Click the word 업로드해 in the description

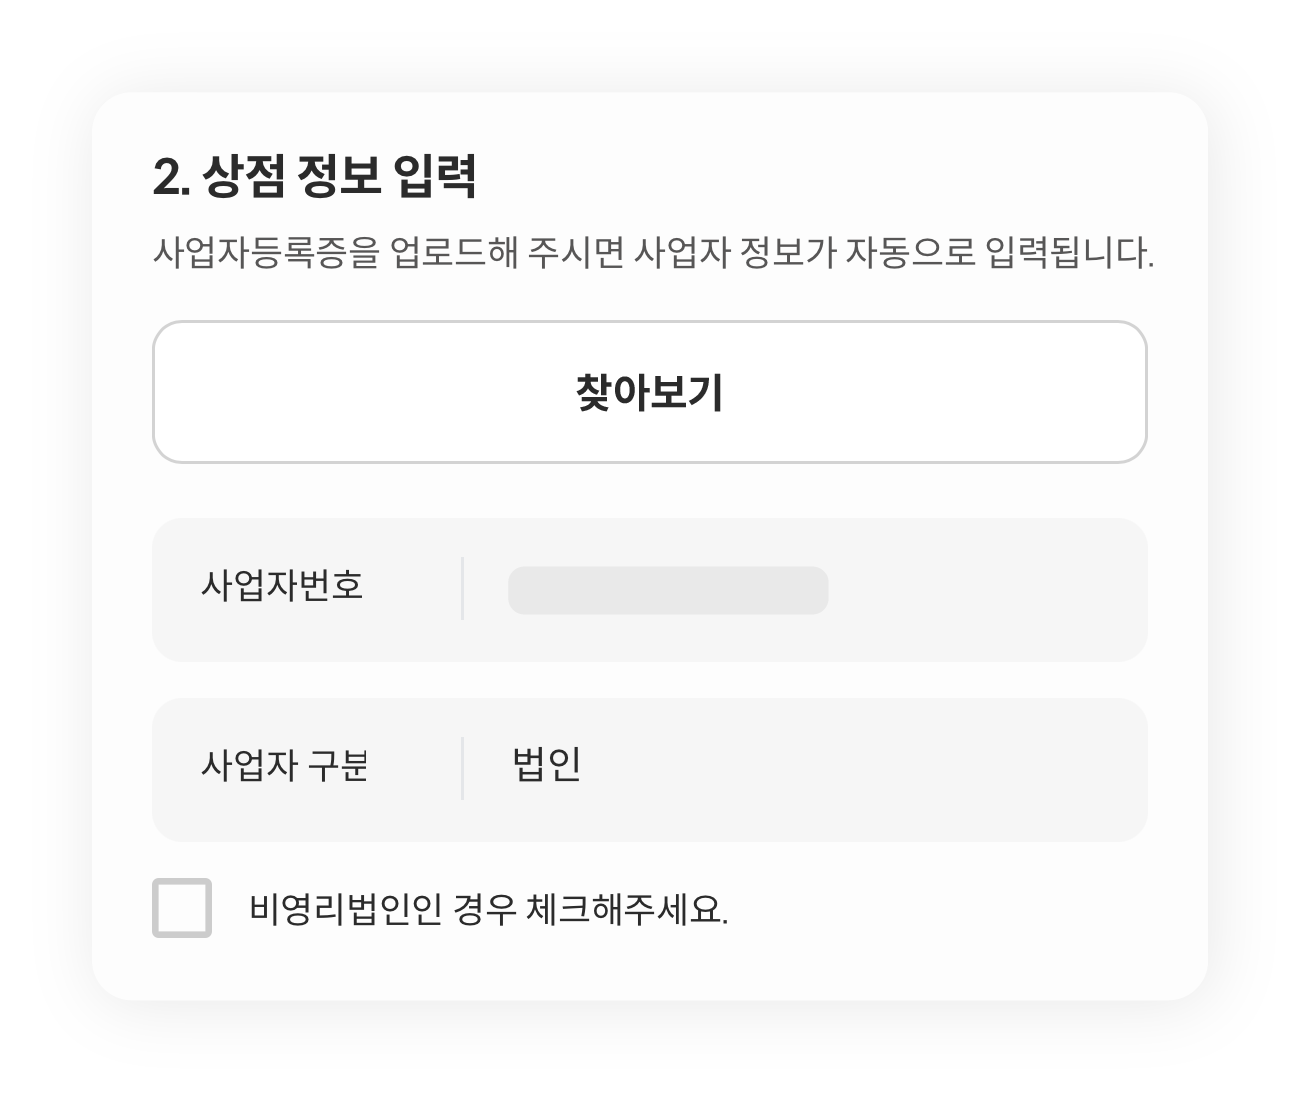coord(454,252)
